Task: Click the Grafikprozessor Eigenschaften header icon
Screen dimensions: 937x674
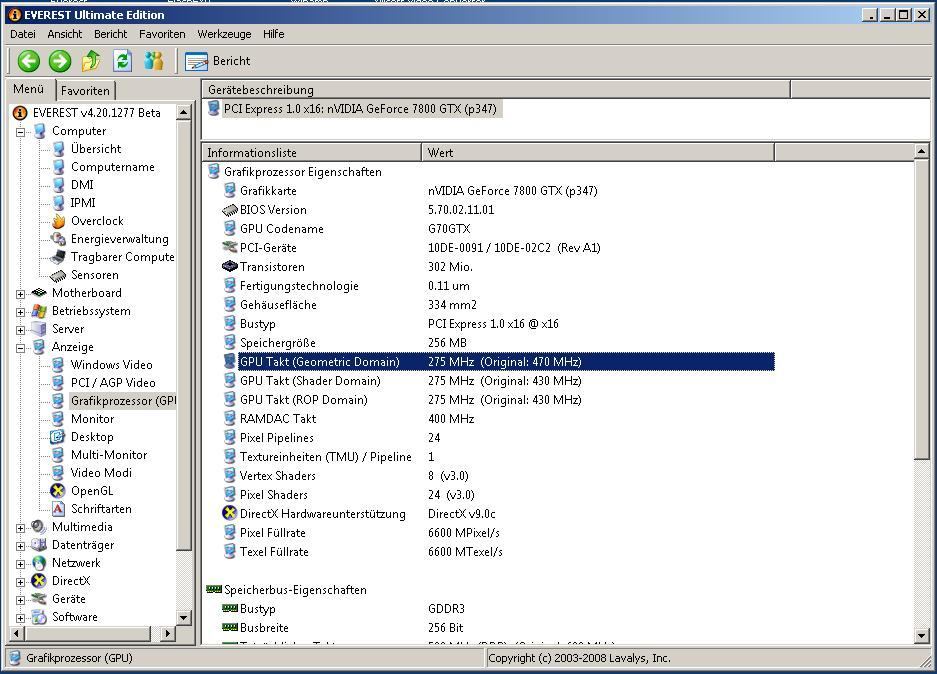Action: pos(214,171)
